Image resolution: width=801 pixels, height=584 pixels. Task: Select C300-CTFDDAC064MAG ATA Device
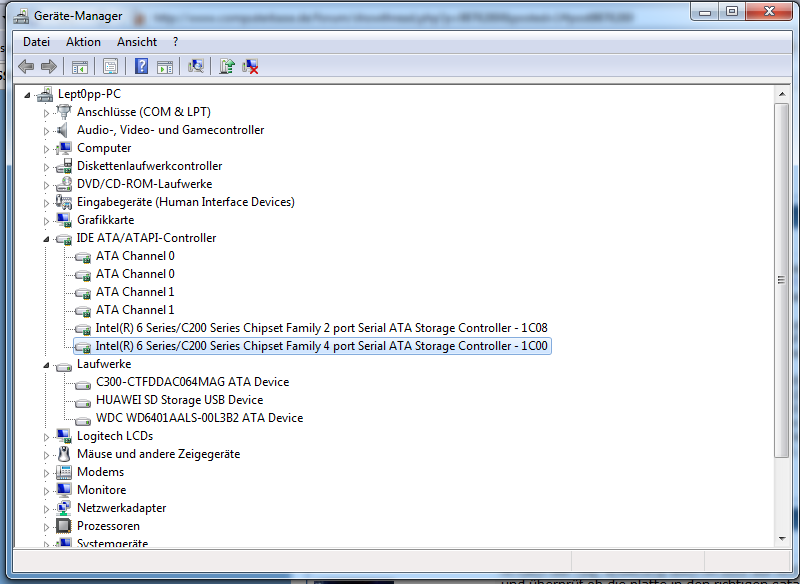[193, 382]
